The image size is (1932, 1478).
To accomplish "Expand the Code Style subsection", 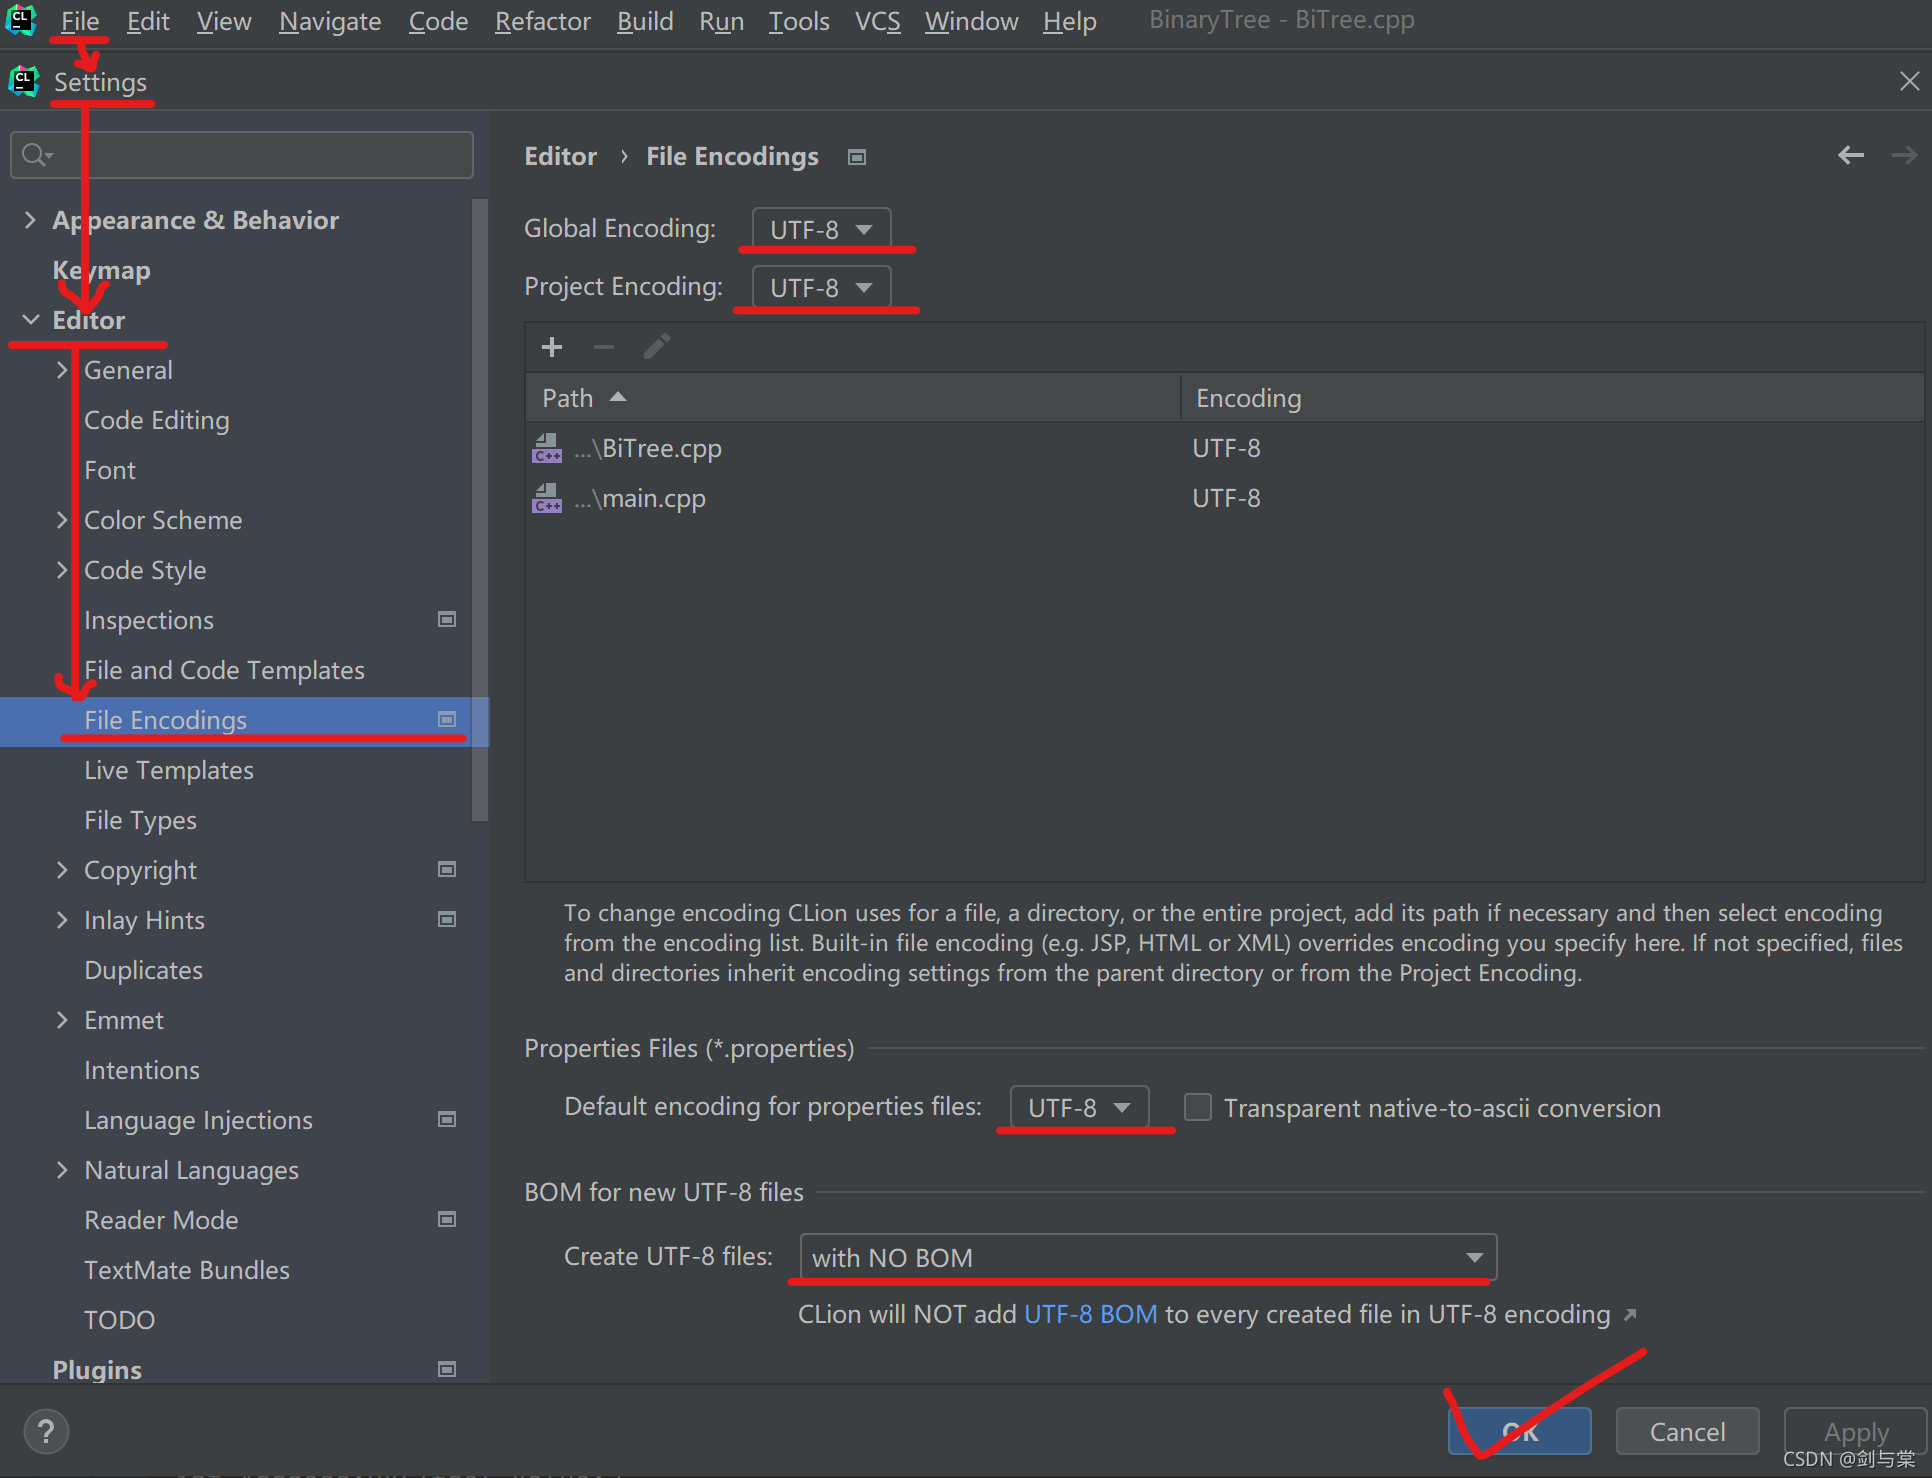I will [x=62, y=570].
